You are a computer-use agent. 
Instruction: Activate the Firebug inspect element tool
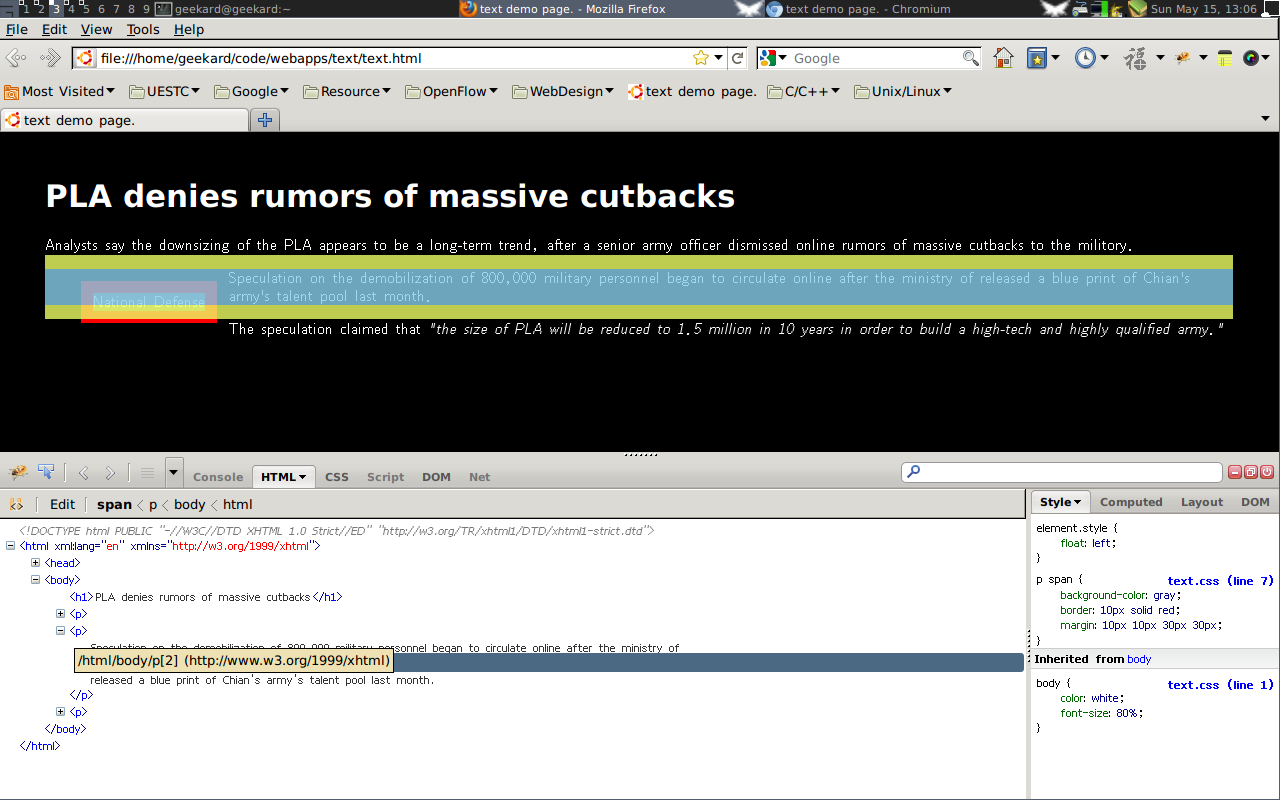coord(46,473)
